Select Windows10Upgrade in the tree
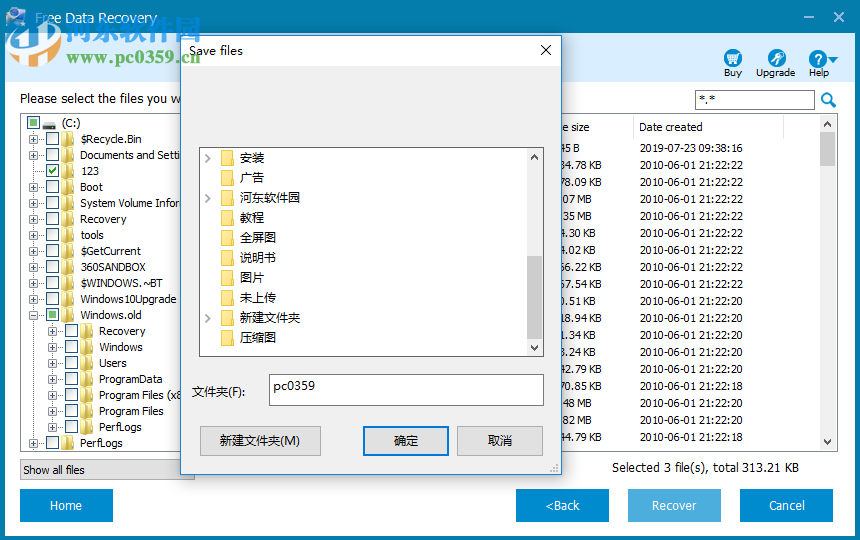The height and width of the screenshot is (540, 860). [x=128, y=299]
